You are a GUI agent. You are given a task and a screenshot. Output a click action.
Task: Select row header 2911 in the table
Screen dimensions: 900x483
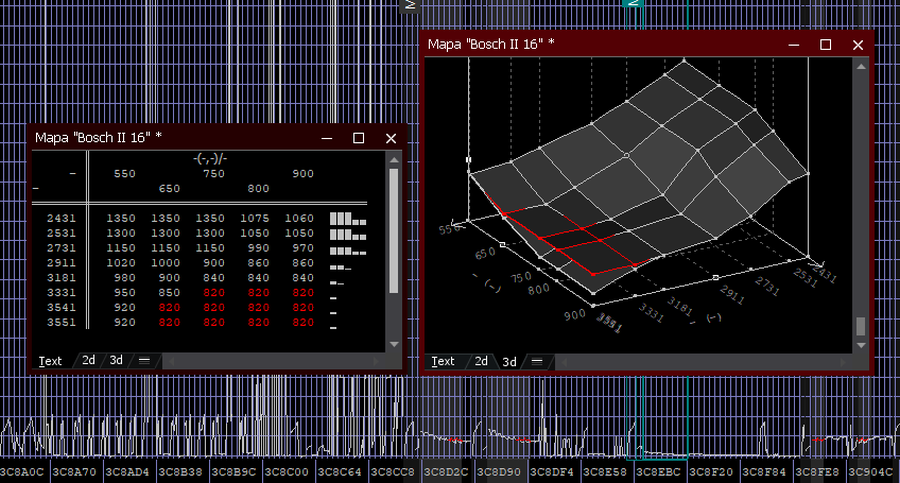(x=61, y=263)
